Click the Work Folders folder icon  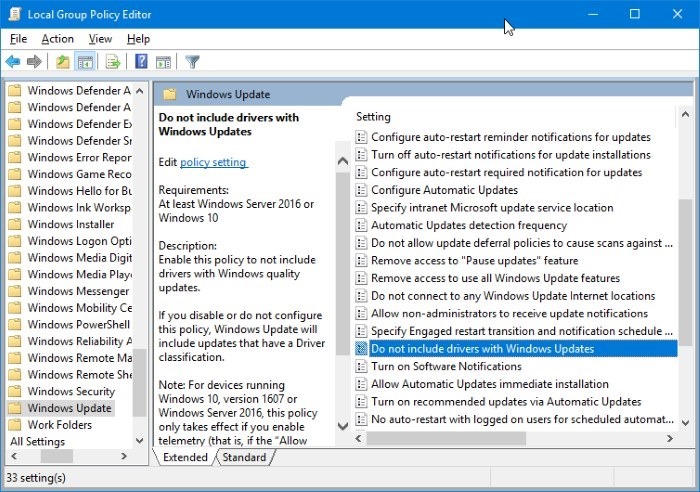click(15, 425)
